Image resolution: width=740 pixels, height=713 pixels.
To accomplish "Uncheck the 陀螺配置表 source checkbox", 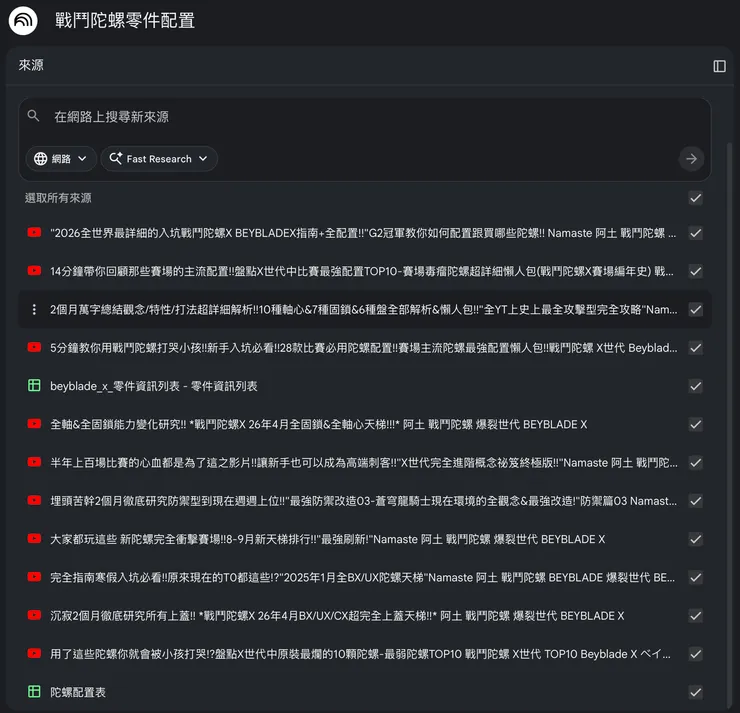I will 695,692.
